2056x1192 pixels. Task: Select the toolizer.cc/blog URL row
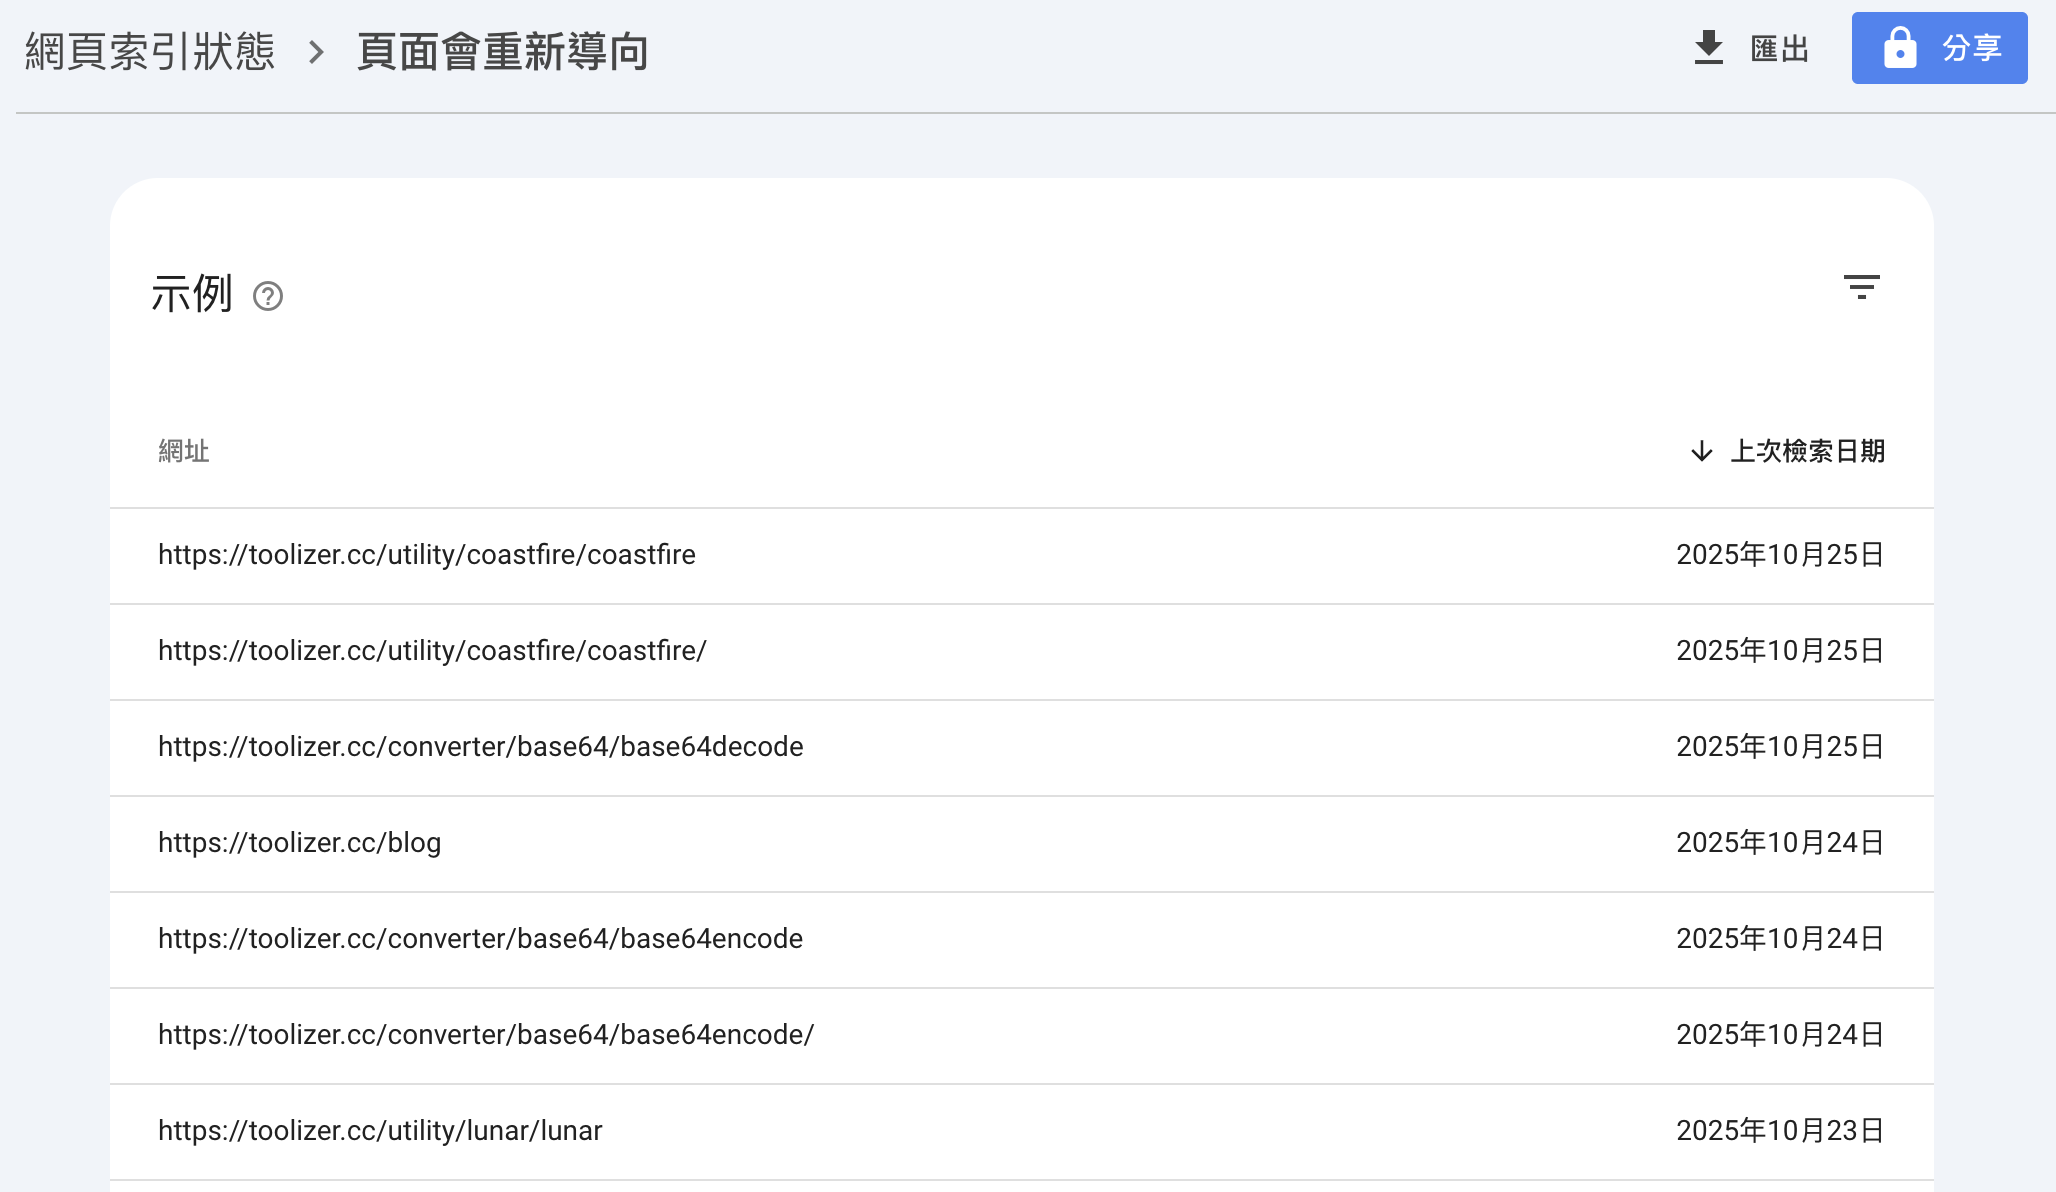[299, 843]
